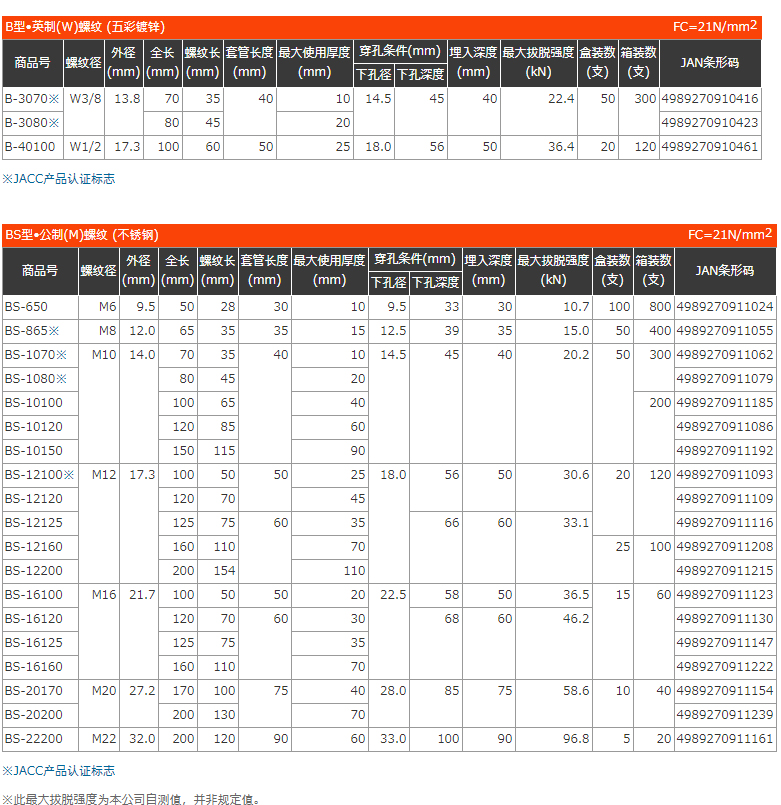Select JAN barcode 4989270911093
This screenshot has width=781, height=805.
click(725, 475)
